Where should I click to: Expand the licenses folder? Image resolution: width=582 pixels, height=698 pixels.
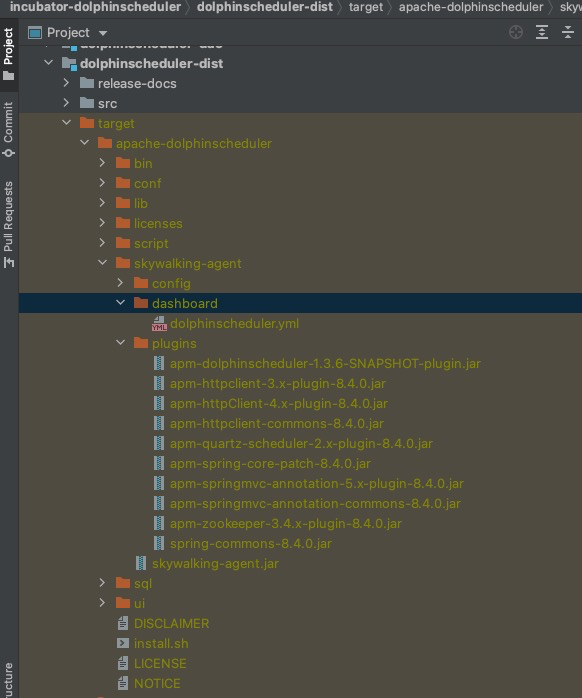click(102, 223)
